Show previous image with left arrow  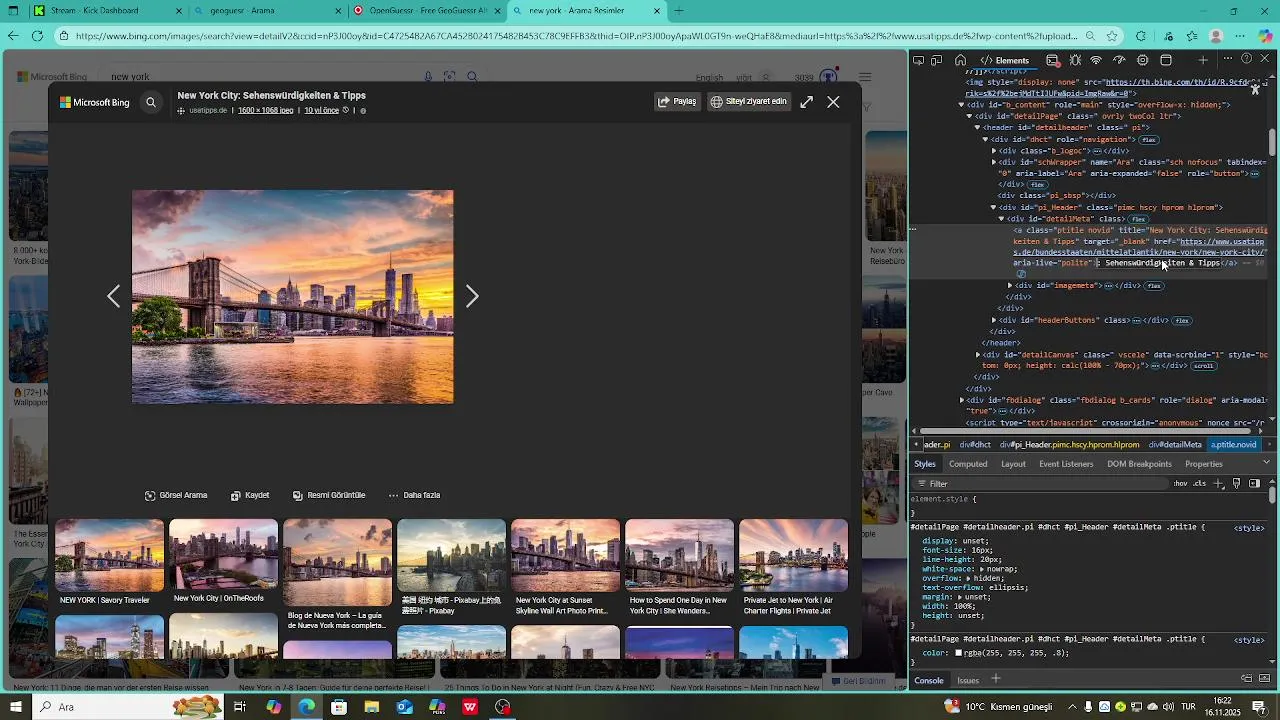click(x=113, y=297)
